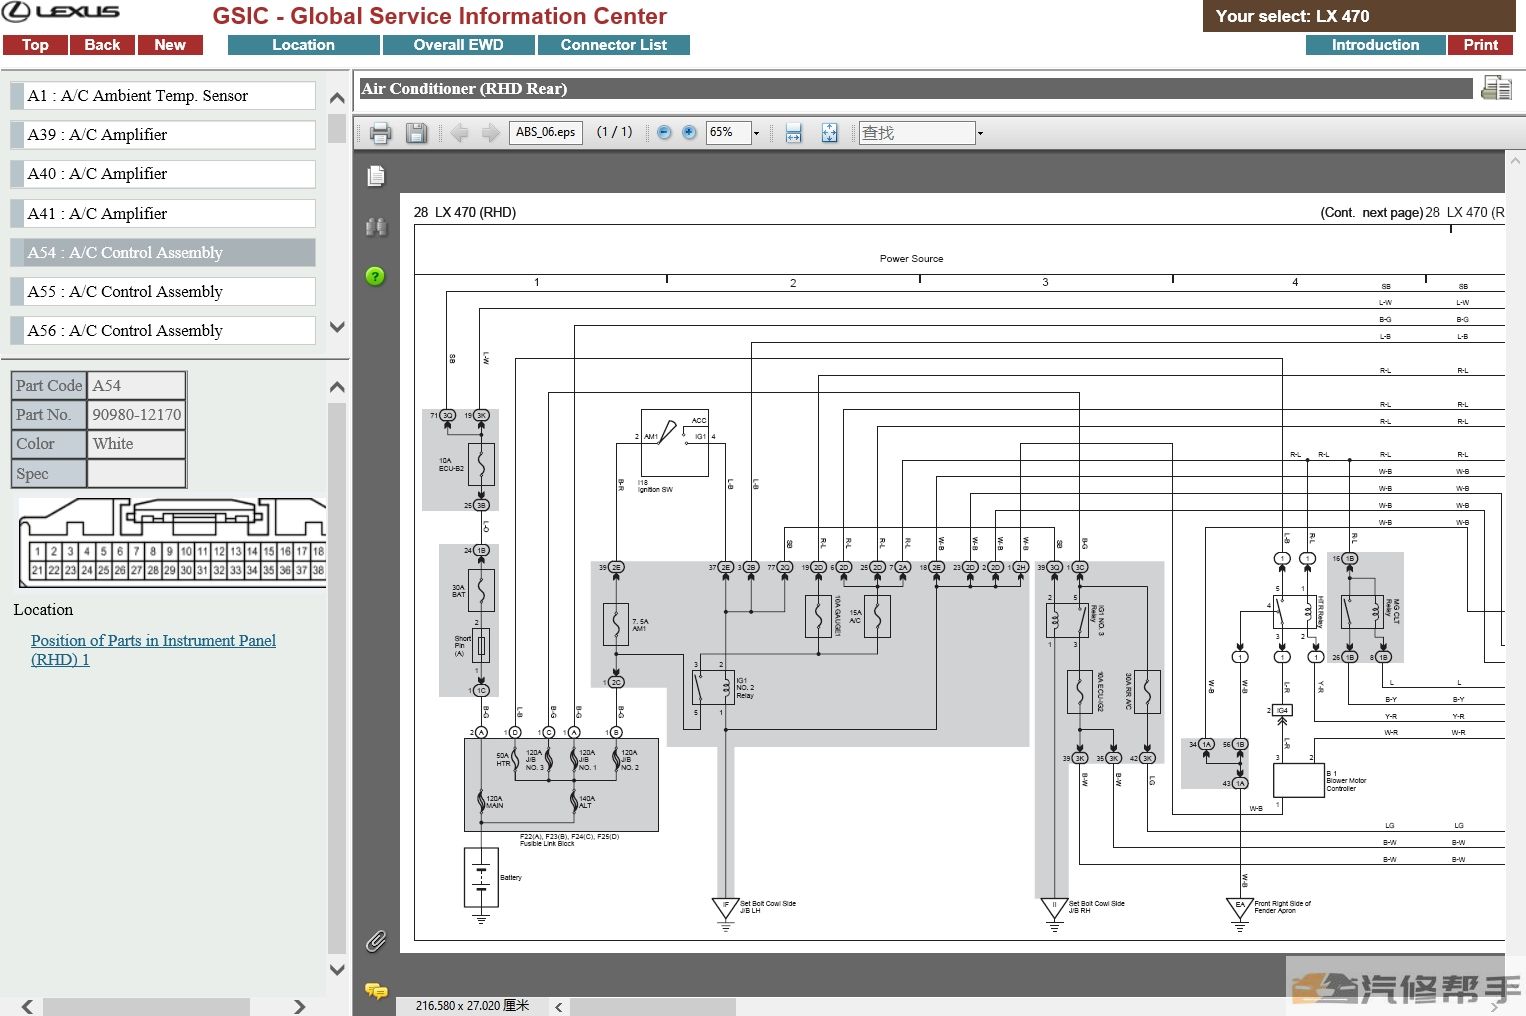This screenshot has width=1526, height=1016.
Task: Open attachments paperclip panel
Action: [376, 941]
